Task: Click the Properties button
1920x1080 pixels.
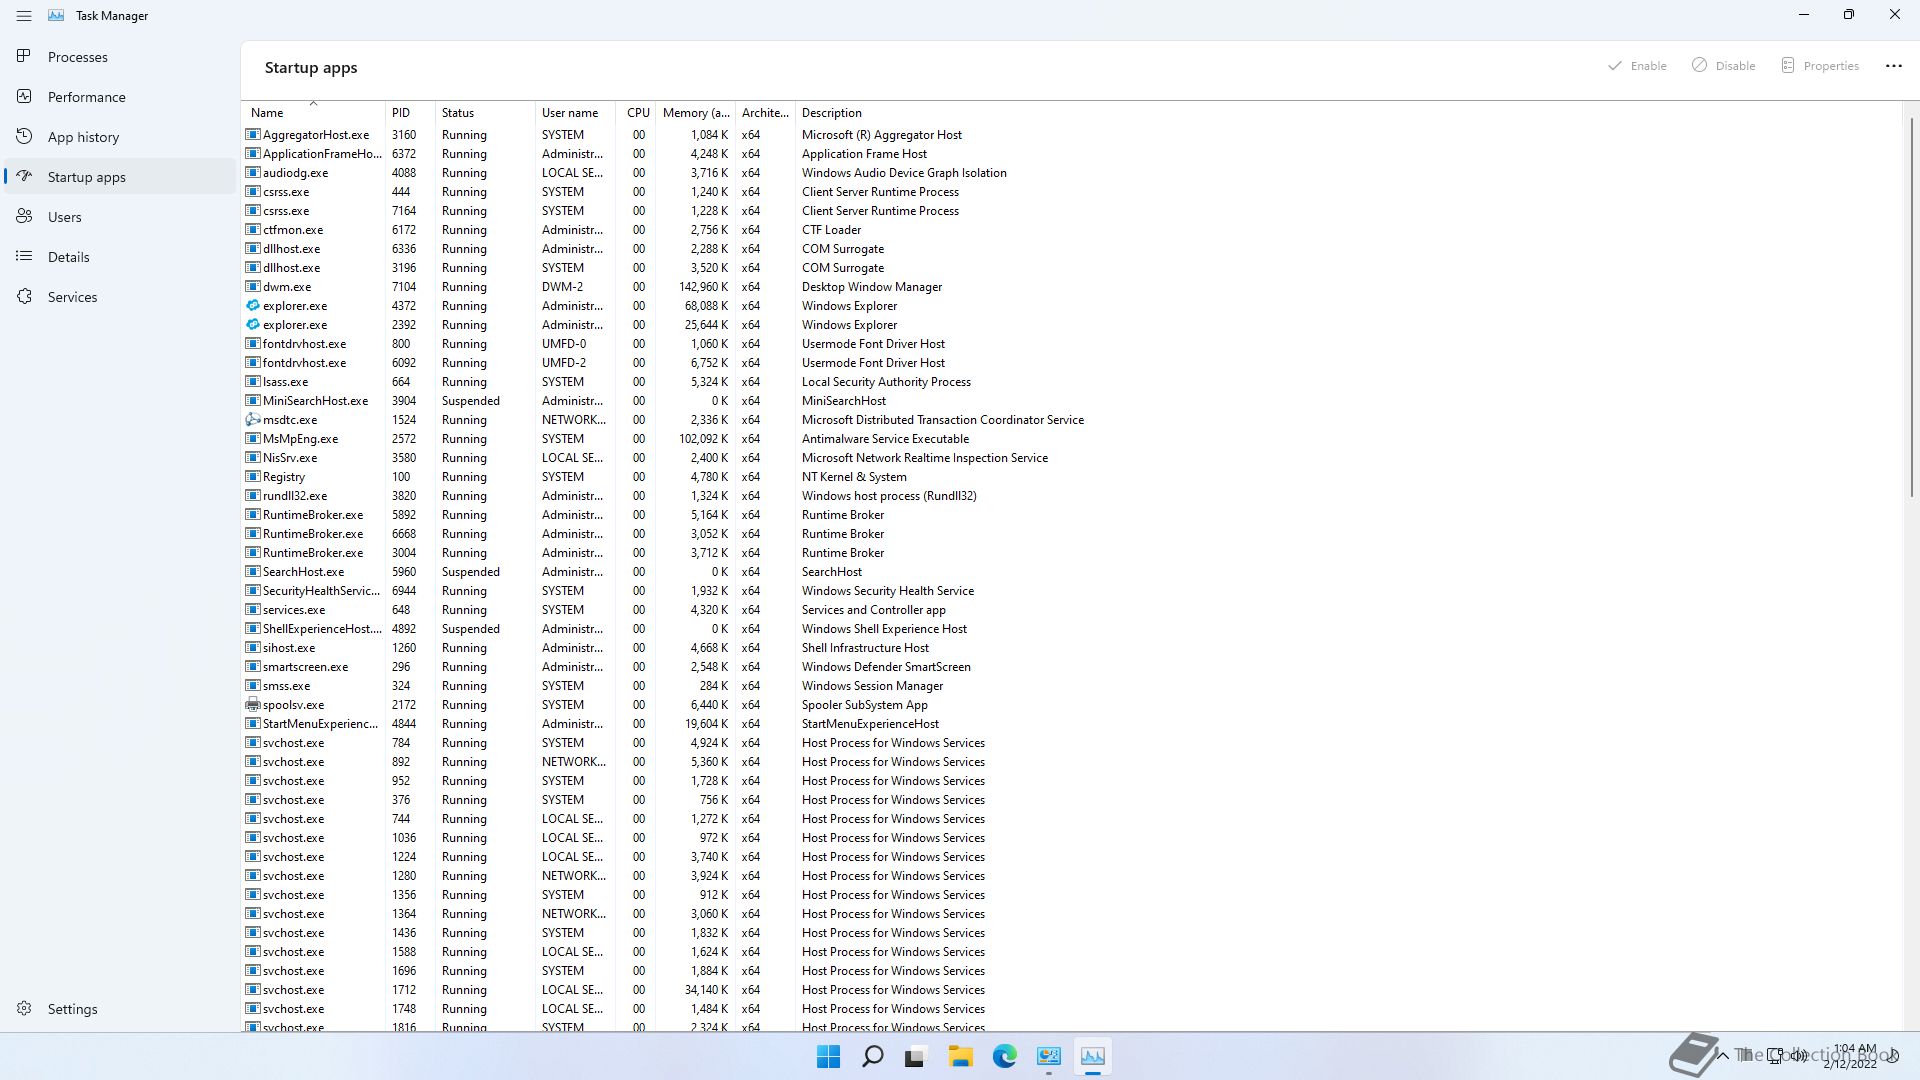Action: point(1820,66)
